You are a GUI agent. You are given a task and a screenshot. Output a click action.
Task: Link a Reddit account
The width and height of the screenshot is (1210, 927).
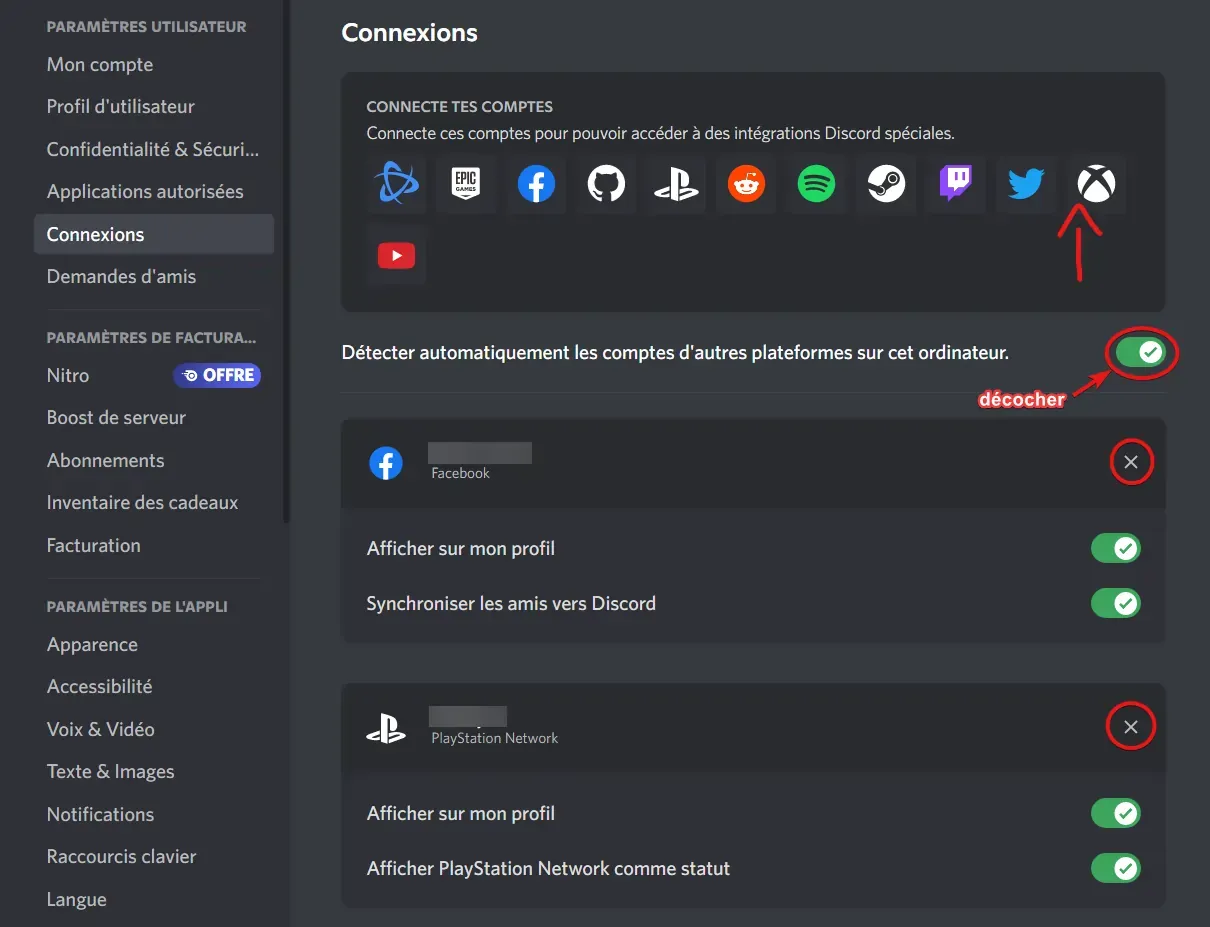pos(746,184)
